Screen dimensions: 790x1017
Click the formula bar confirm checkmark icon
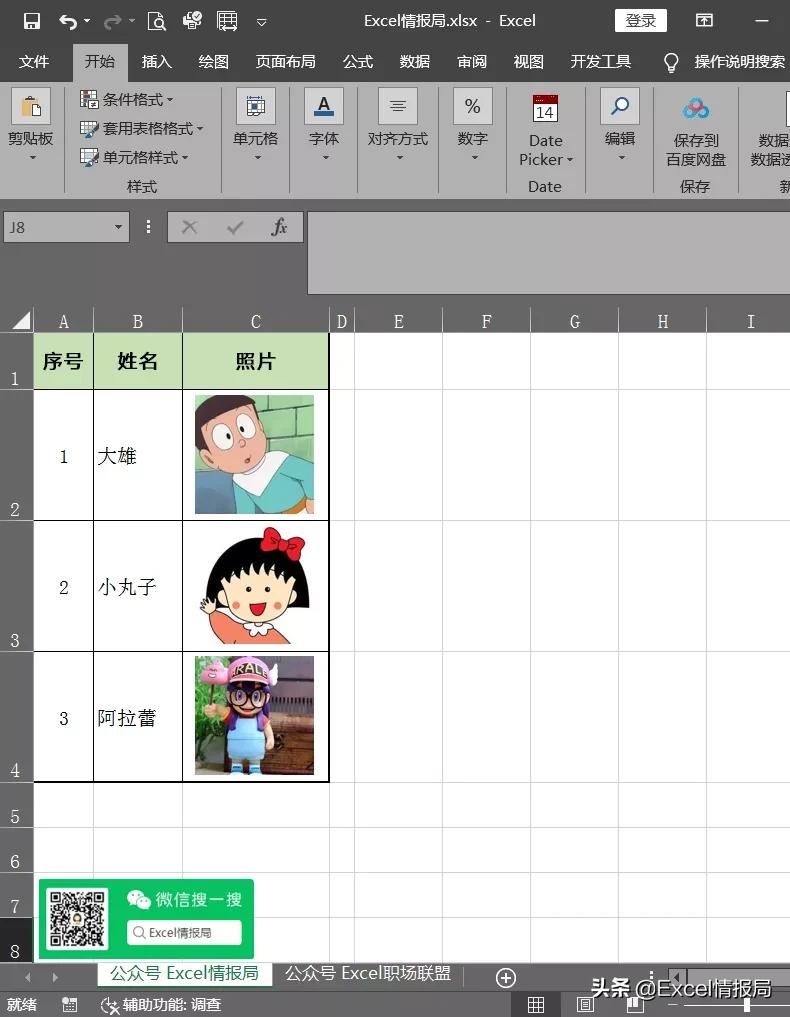click(x=235, y=227)
